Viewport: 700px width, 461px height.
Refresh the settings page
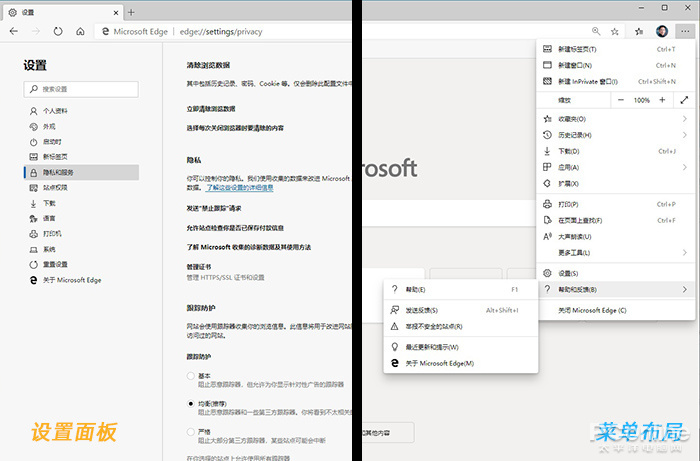click(x=58, y=31)
